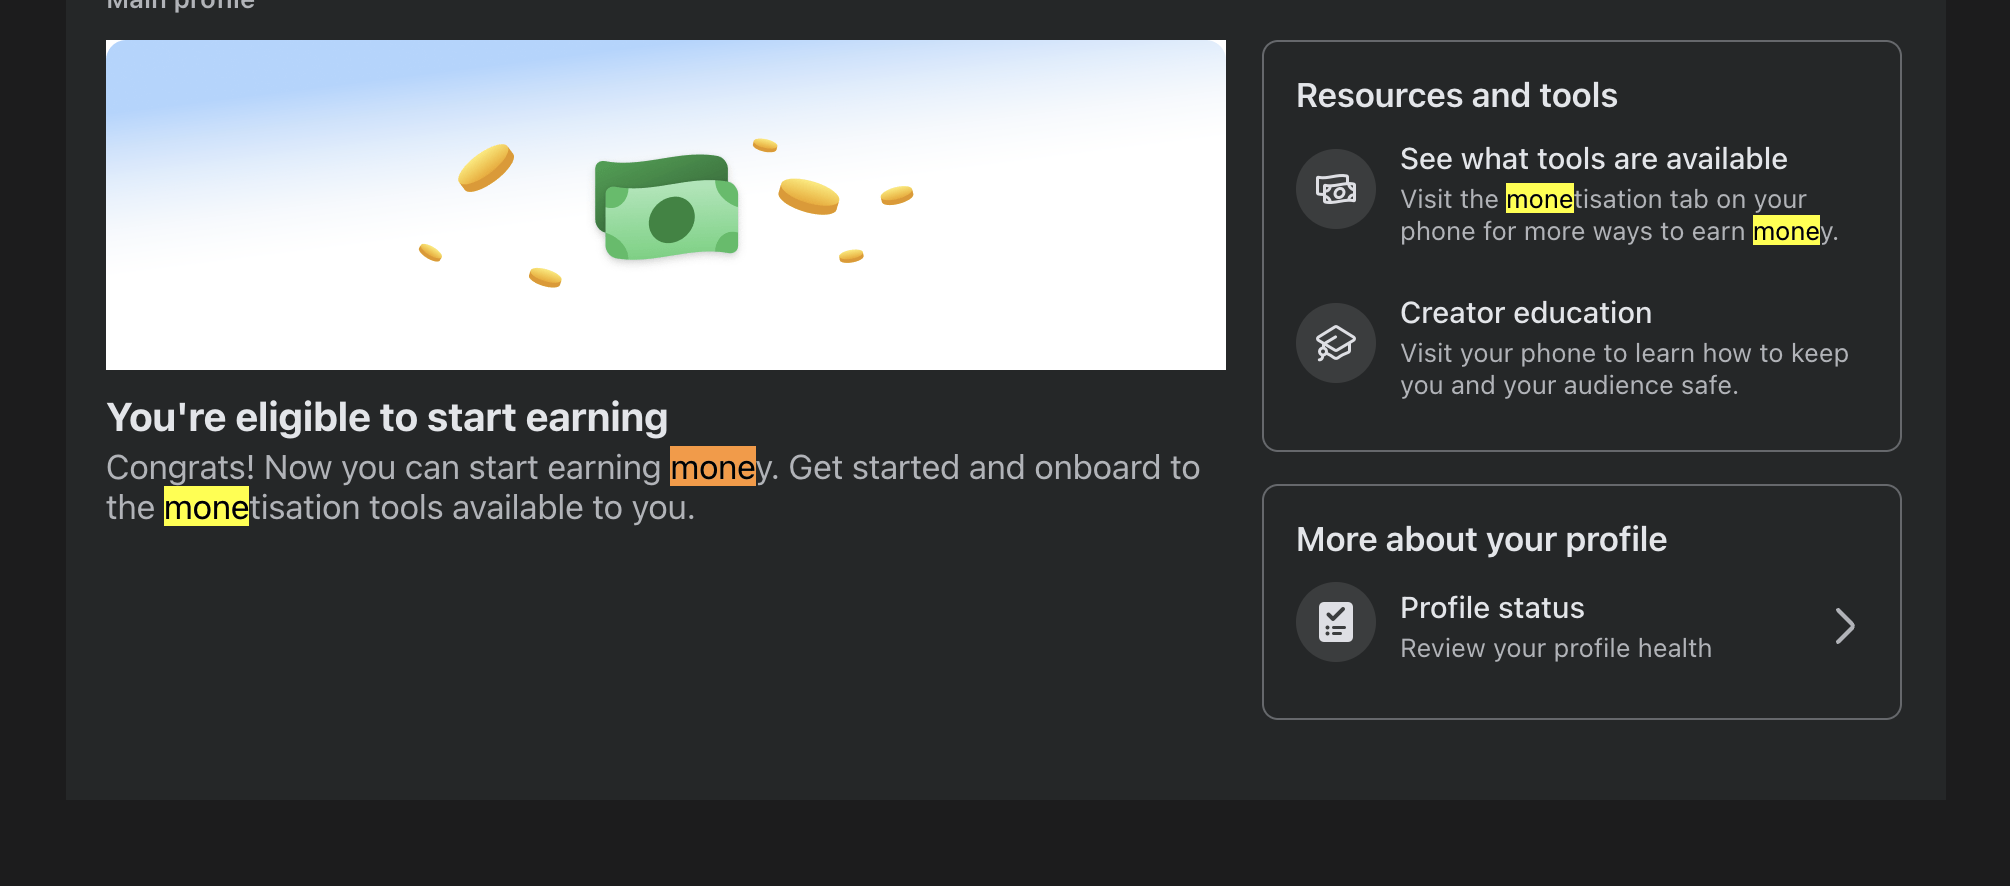Image resolution: width=2010 pixels, height=886 pixels.
Task: Click the 'Visit the monetisation tab' description
Action: pos(1619,215)
